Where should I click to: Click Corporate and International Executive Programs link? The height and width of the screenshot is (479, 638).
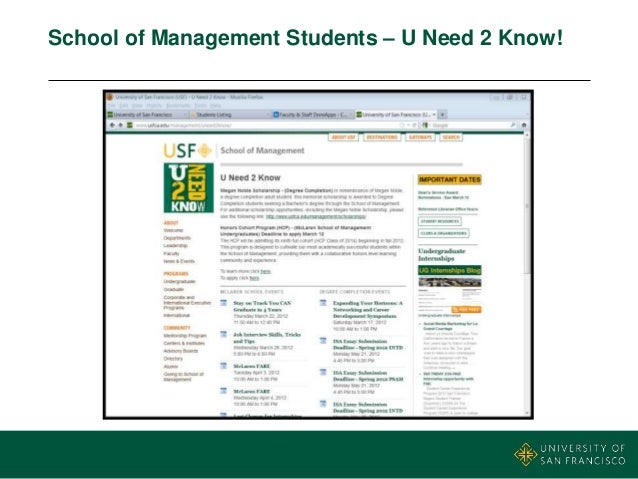coord(187,302)
